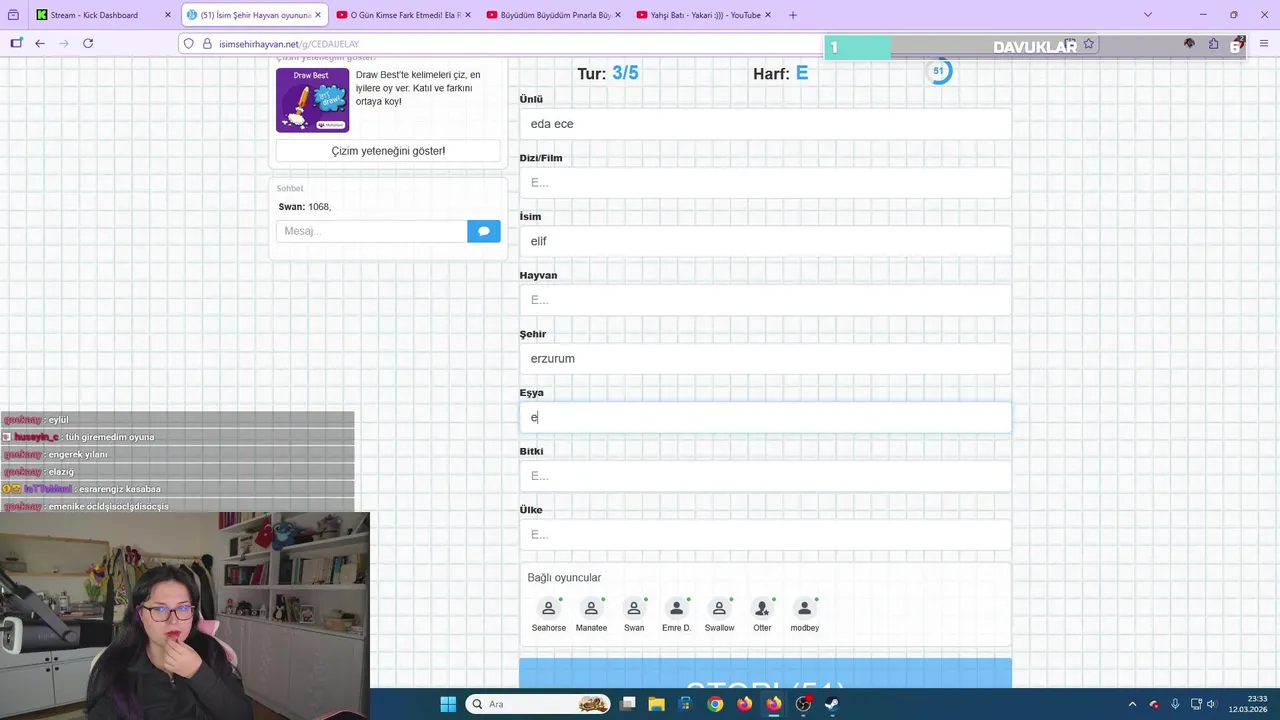Show hidden system tray icons
Image resolution: width=1280 pixels, height=720 pixels.
(1132, 704)
